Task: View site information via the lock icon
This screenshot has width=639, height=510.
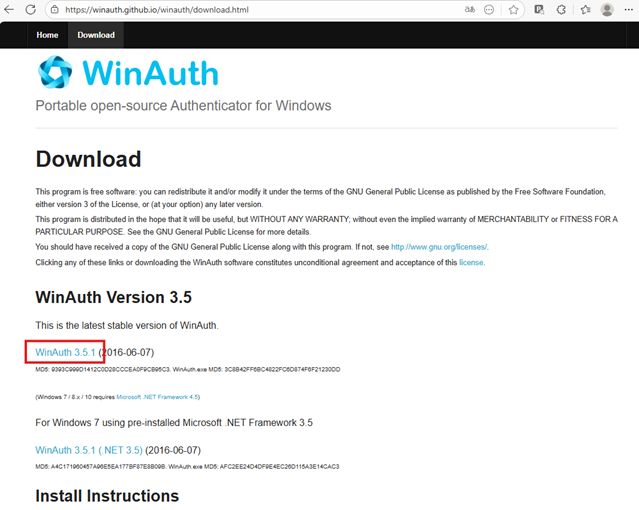Action: point(55,10)
